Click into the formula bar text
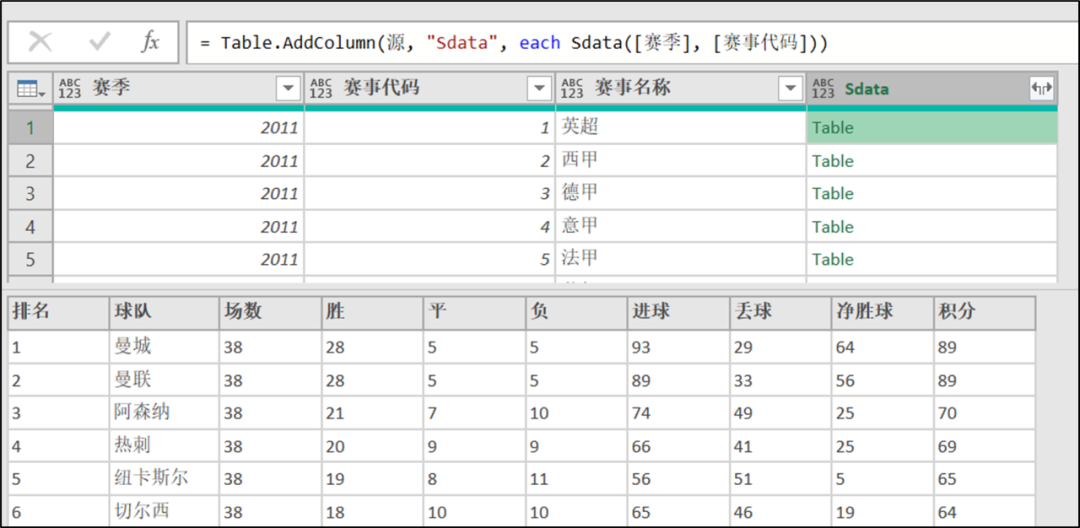The width and height of the screenshot is (1080, 528). pyautogui.click(x=514, y=43)
